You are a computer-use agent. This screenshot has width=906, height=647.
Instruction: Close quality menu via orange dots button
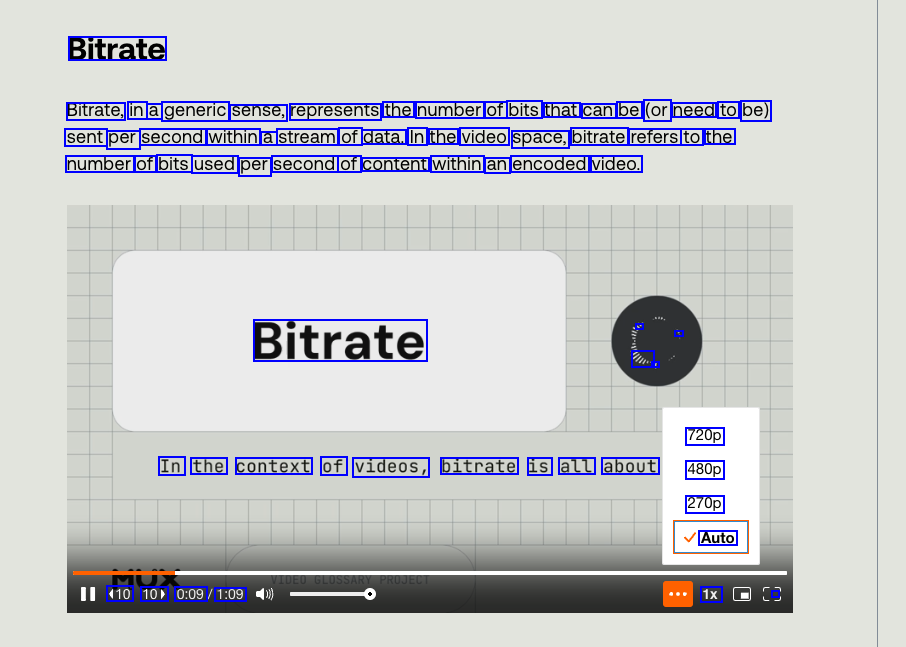(x=678, y=594)
